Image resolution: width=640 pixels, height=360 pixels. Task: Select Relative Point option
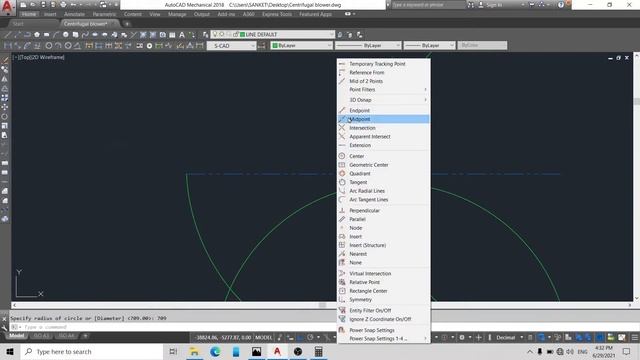pos(383,282)
